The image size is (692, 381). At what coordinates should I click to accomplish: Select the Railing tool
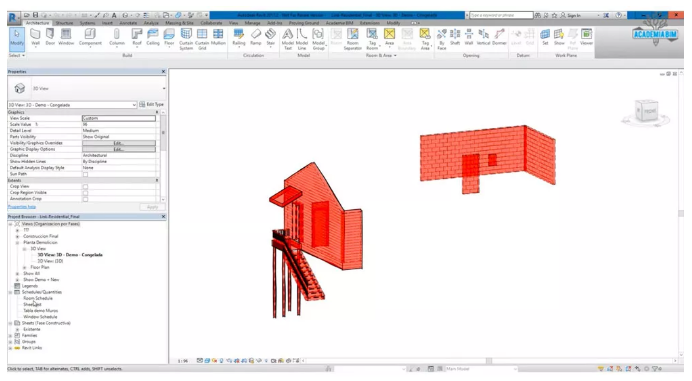coord(238,37)
